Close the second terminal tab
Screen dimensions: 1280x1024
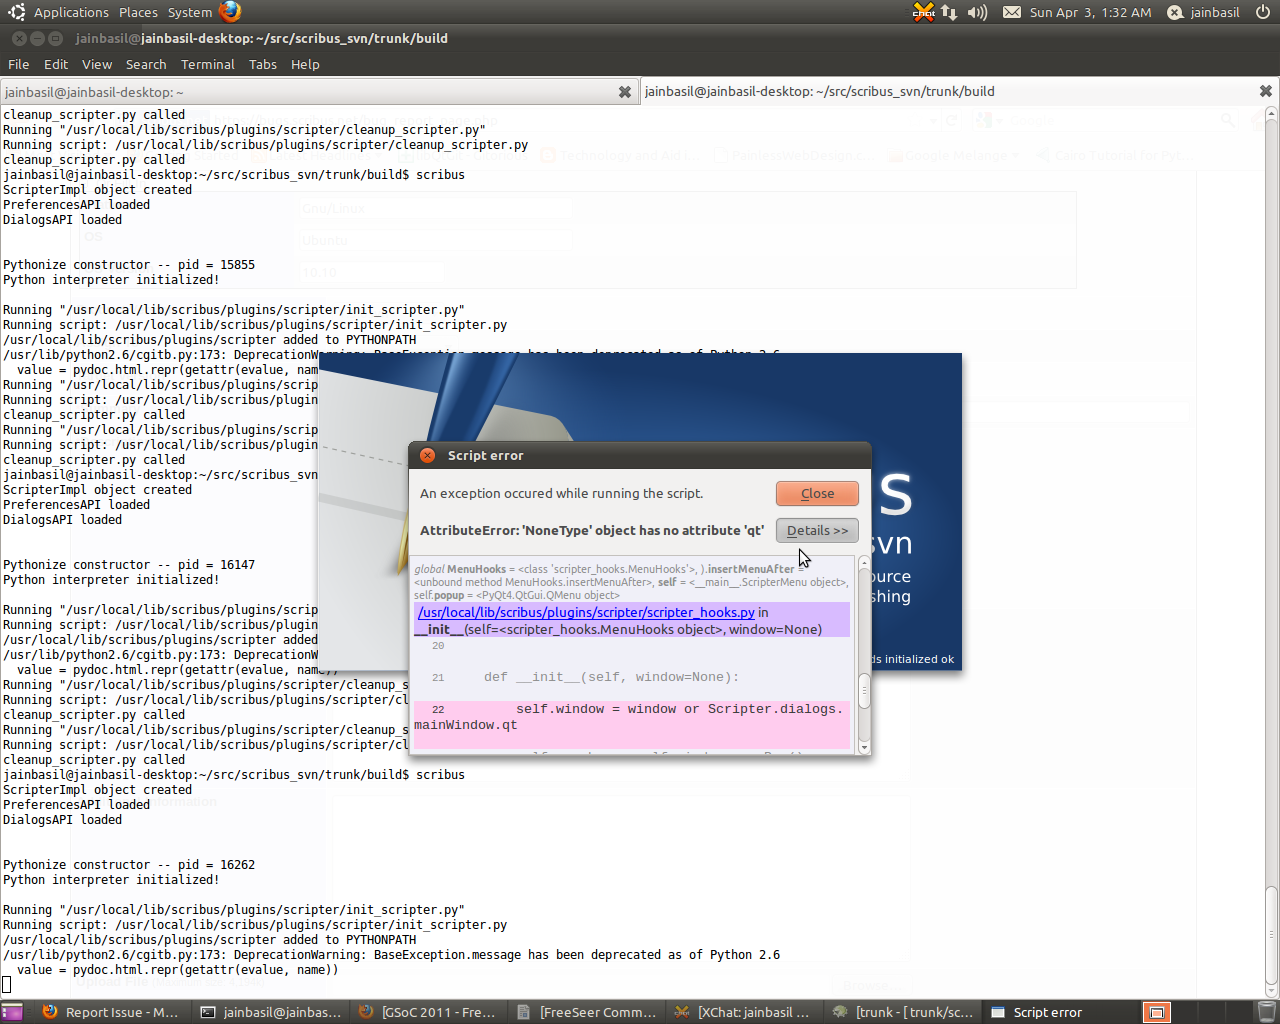tap(1265, 91)
